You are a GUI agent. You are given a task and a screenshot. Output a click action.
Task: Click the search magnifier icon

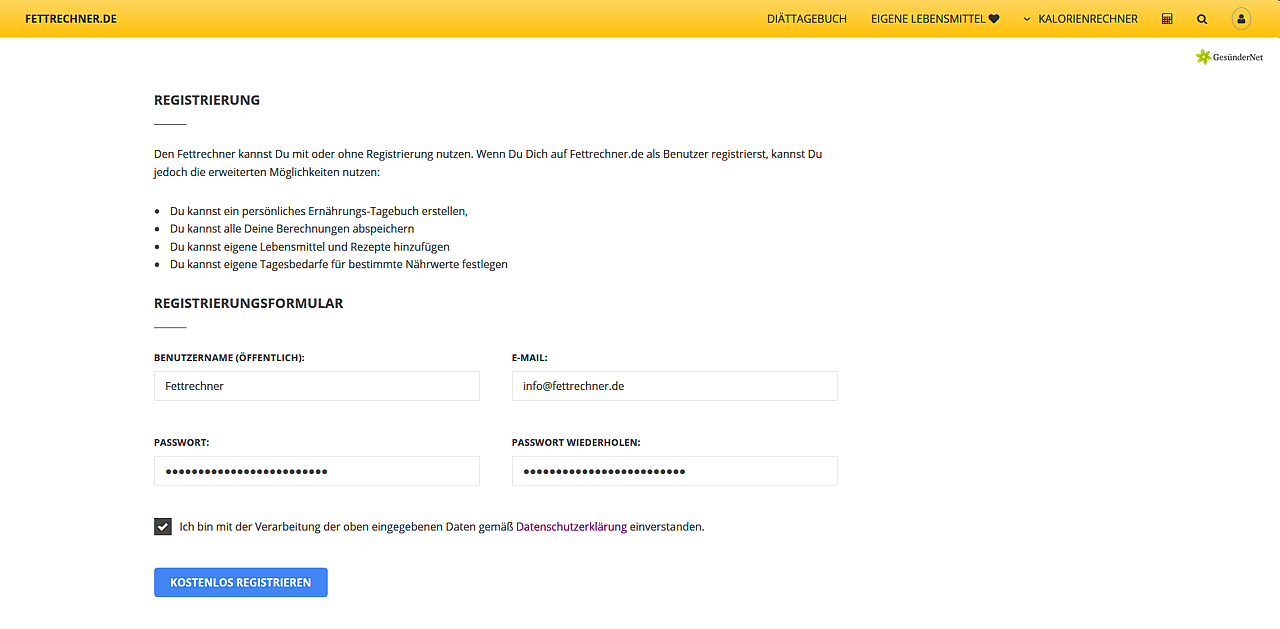1202,18
